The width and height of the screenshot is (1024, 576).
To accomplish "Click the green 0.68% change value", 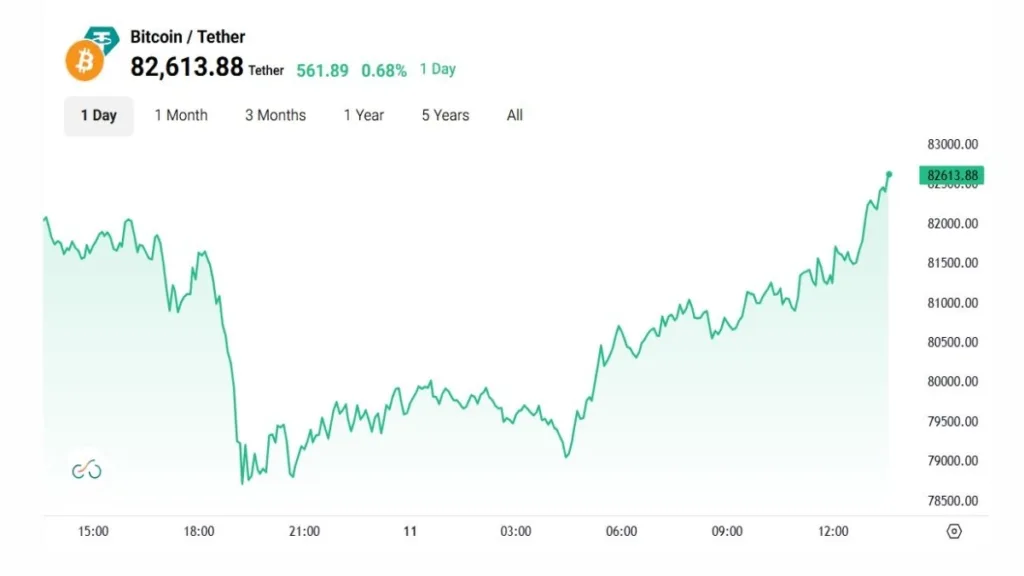I will click(384, 70).
